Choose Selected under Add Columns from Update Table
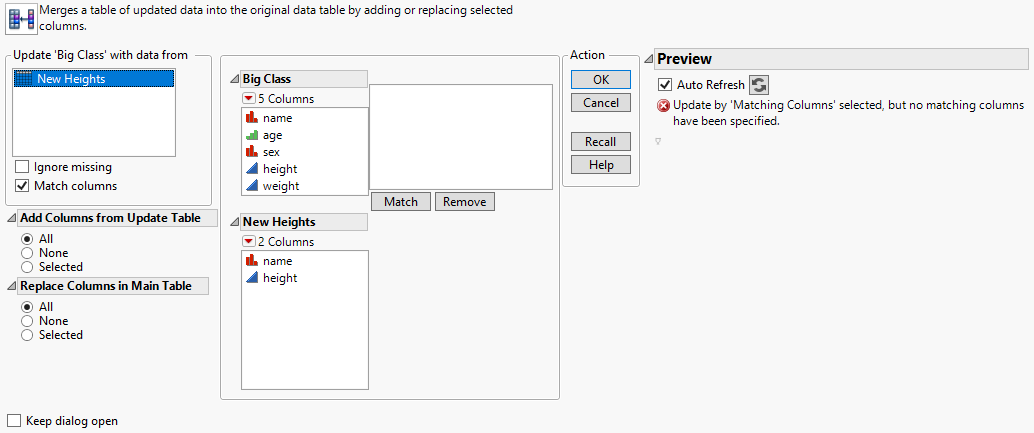The width and height of the screenshot is (1034, 433). [27, 267]
